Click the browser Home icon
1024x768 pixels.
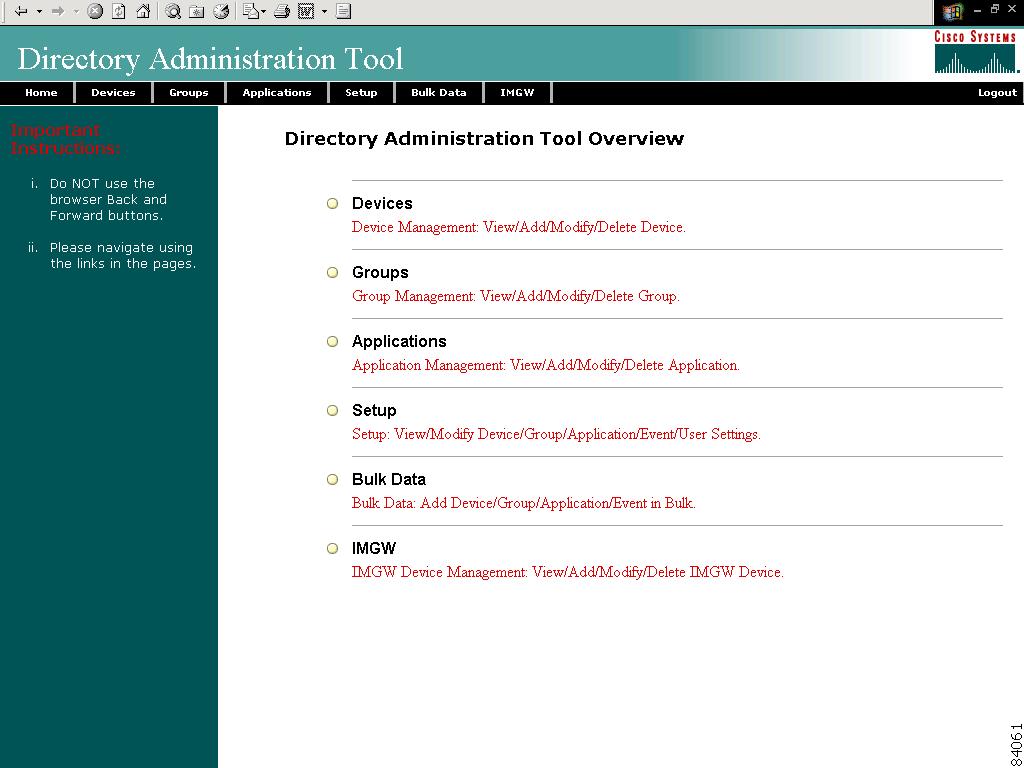[x=143, y=12]
